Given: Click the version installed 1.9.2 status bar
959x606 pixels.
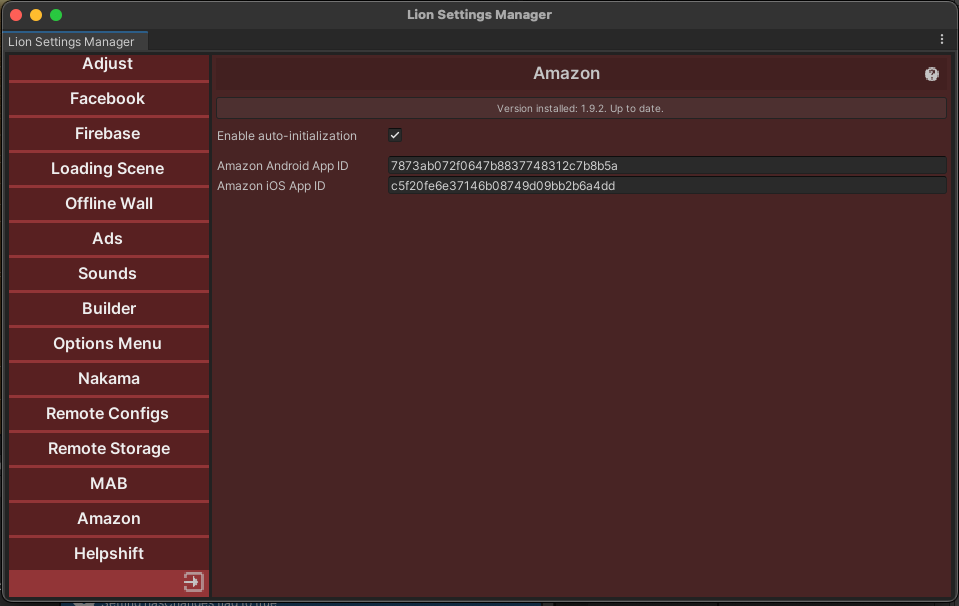Looking at the screenshot, I should coord(581,108).
